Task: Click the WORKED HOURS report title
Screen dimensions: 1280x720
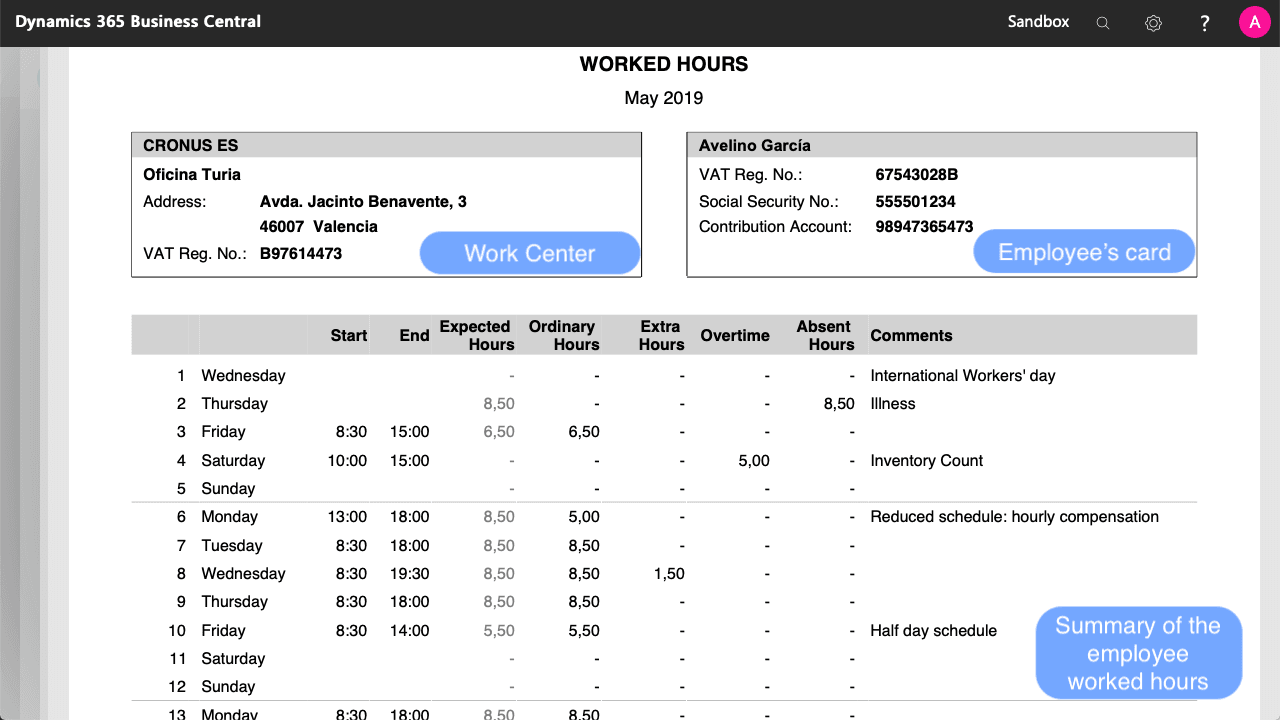Action: click(664, 64)
